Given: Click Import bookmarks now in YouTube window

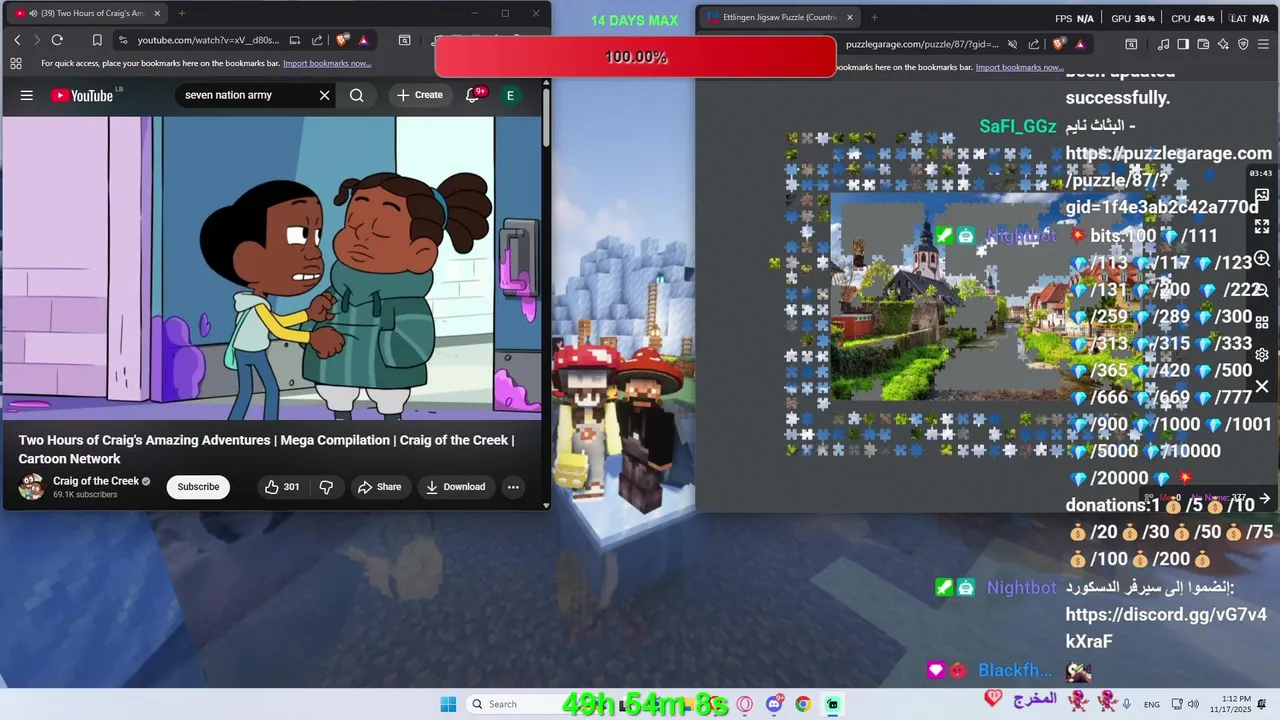Looking at the screenshot, I should coord(327,63).
